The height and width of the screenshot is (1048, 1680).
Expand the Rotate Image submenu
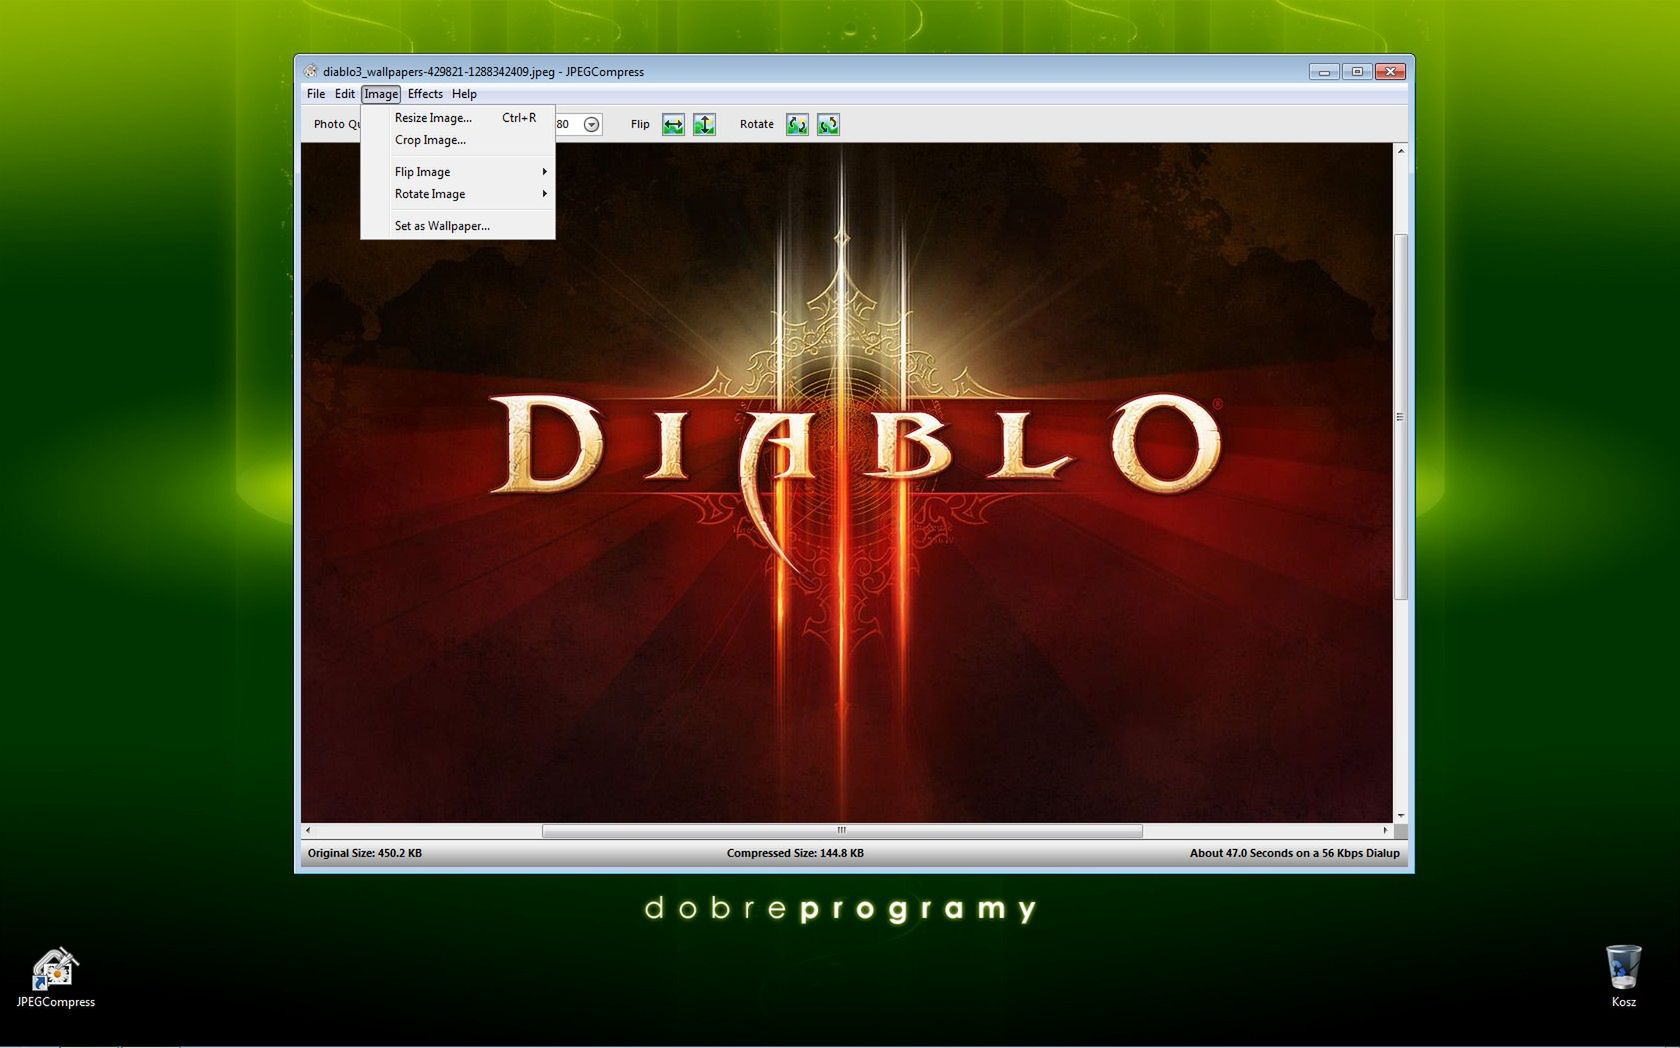click(x=458, y=194)
